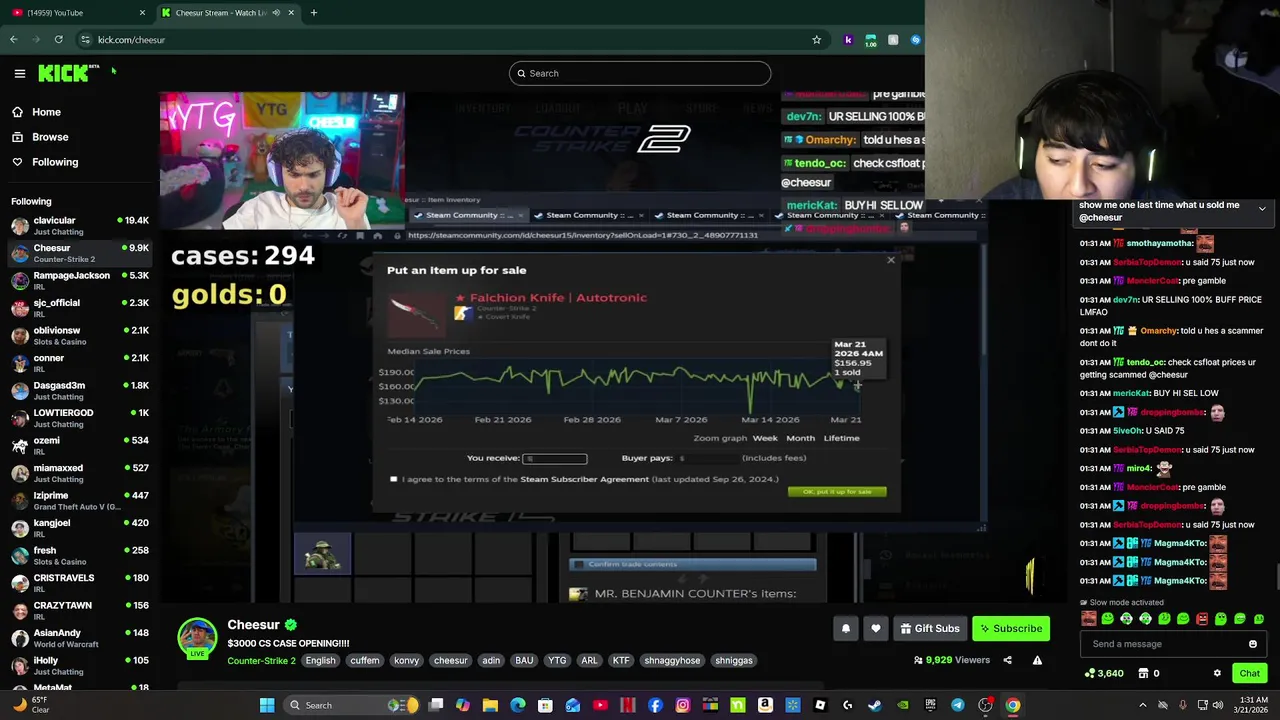The image size is (1280, 720).
Task: Open miamaxxed's channel
Action: [x=80, y=473]
